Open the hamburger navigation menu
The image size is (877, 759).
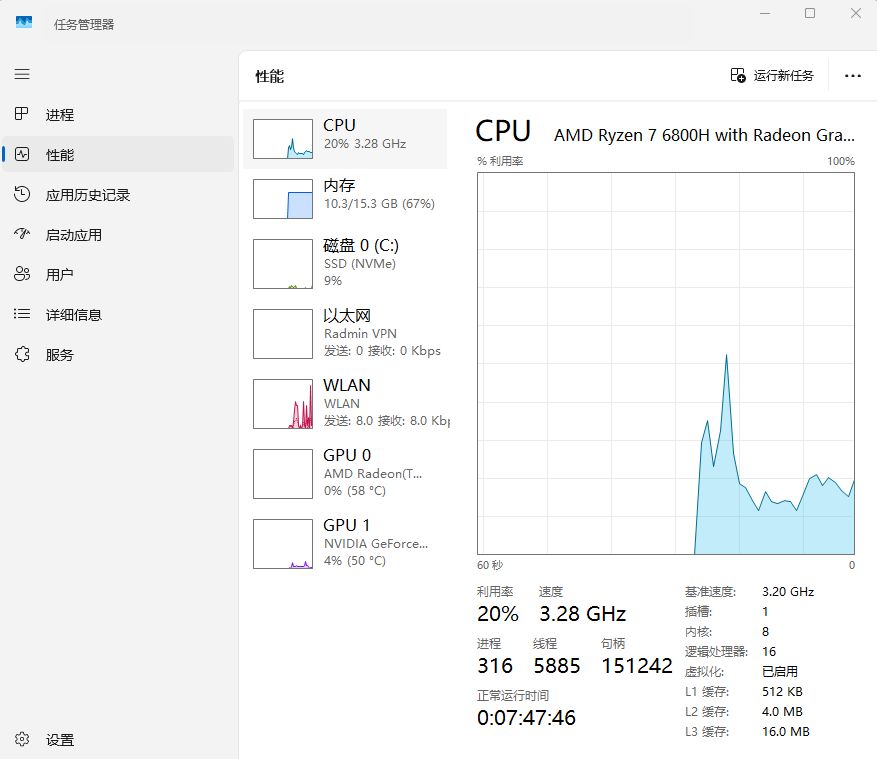coord(22,74)
